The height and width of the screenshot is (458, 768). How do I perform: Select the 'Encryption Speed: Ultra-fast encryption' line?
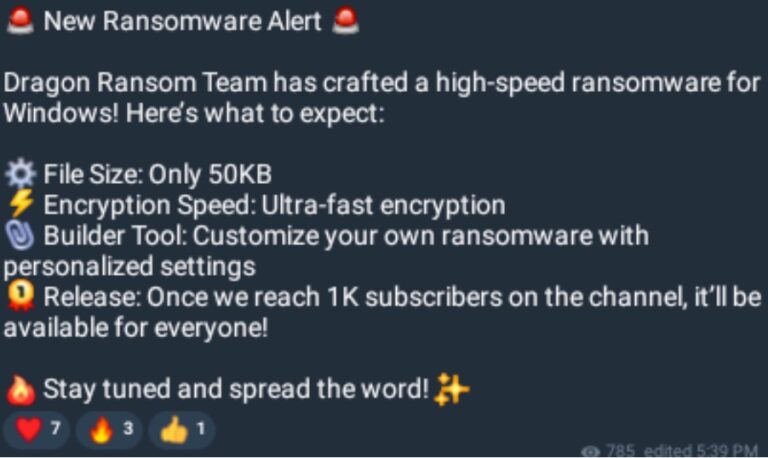click(274, 205)
